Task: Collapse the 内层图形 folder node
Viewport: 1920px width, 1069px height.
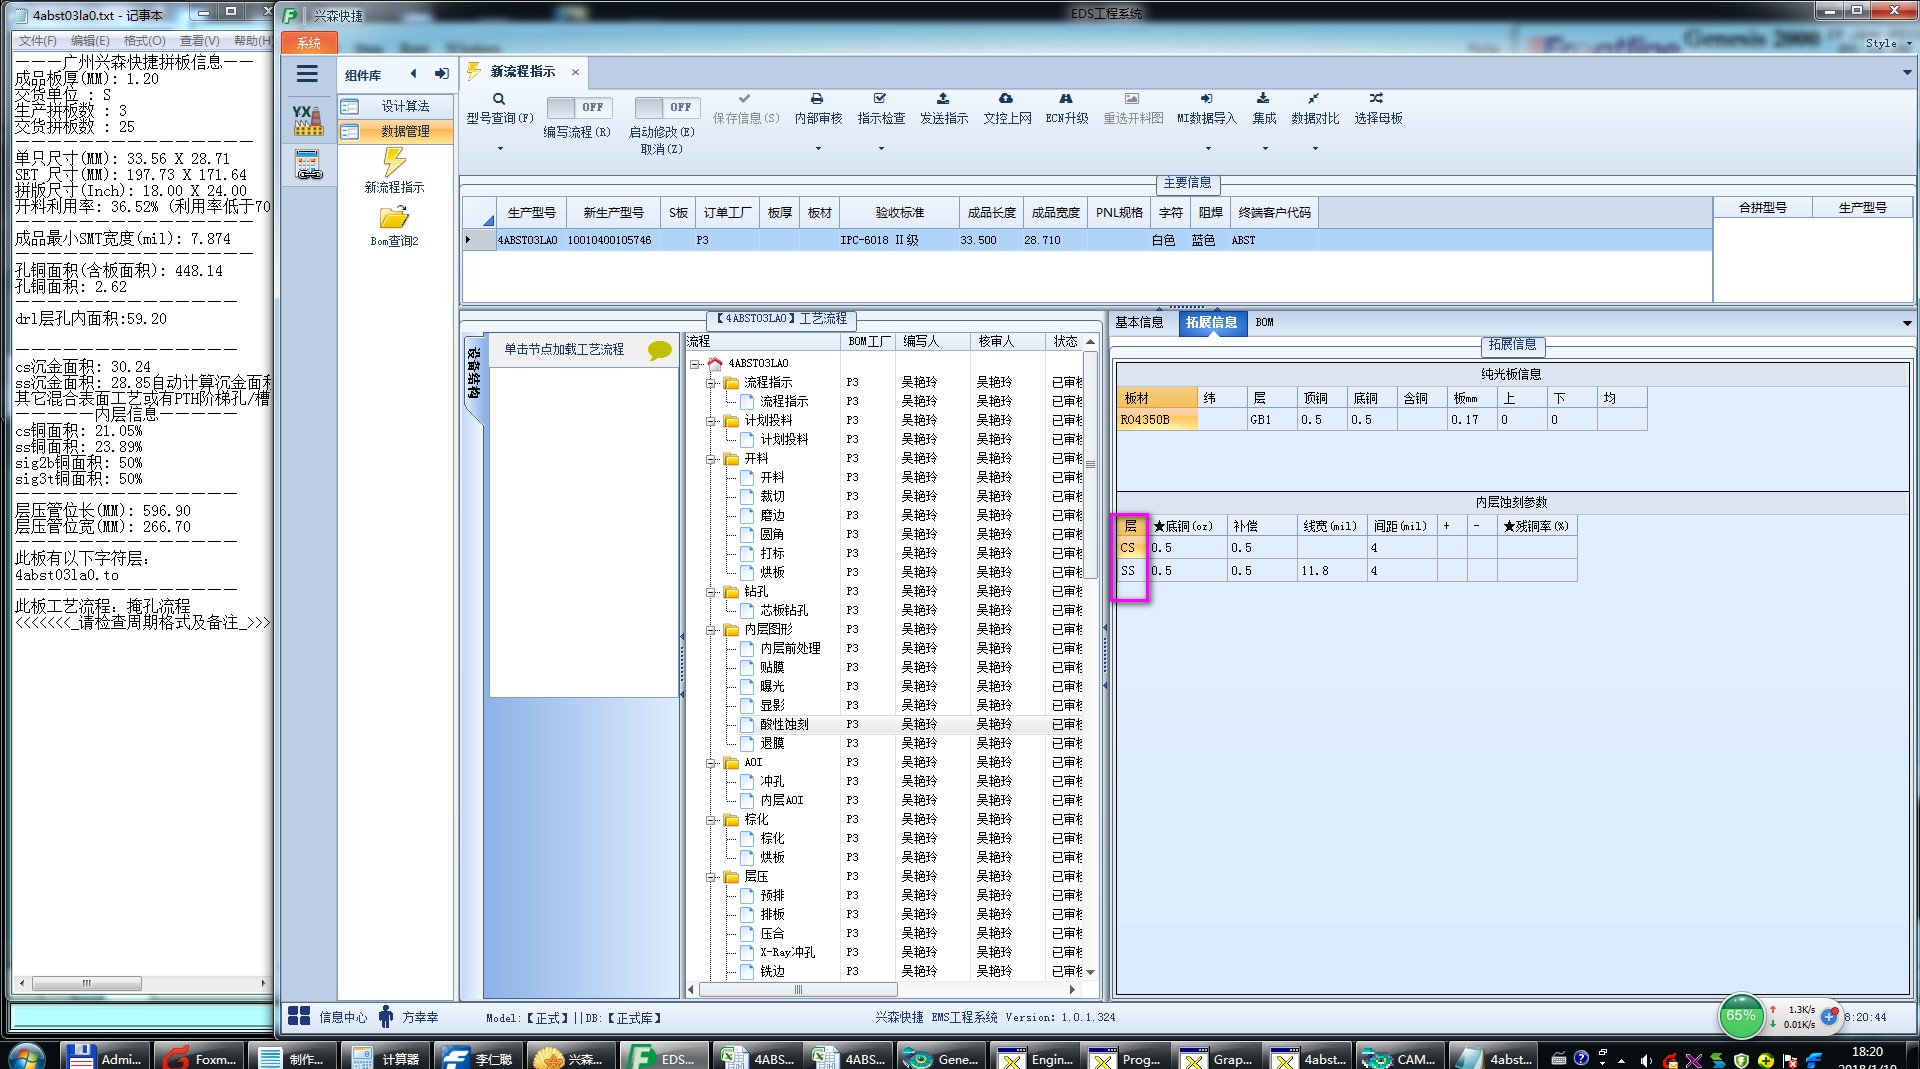Action: coord(711,630)
